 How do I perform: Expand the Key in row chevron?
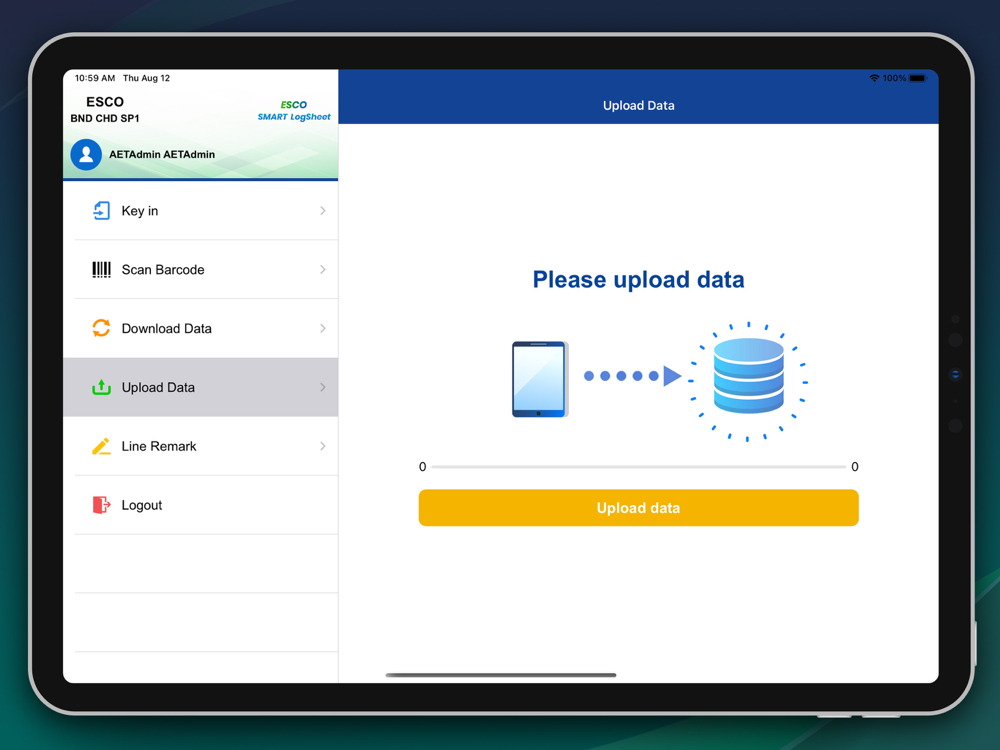point(323,210)
